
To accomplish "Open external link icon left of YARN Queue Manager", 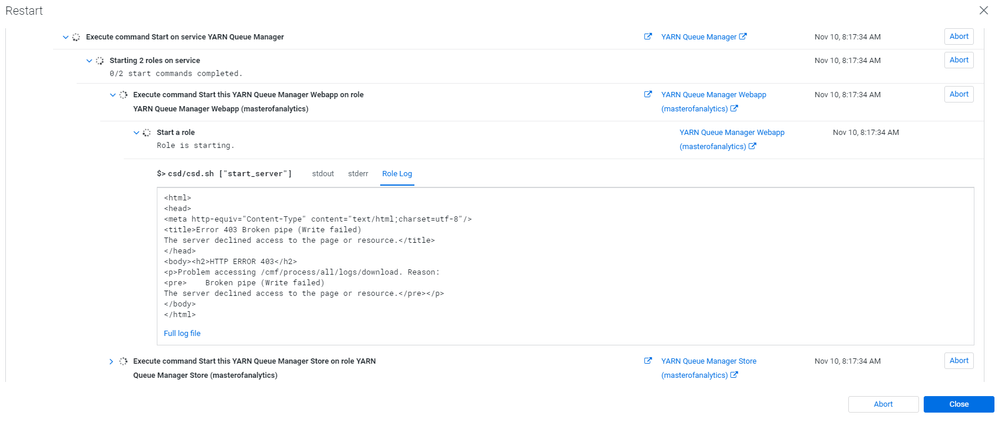I will click(648, 37).
